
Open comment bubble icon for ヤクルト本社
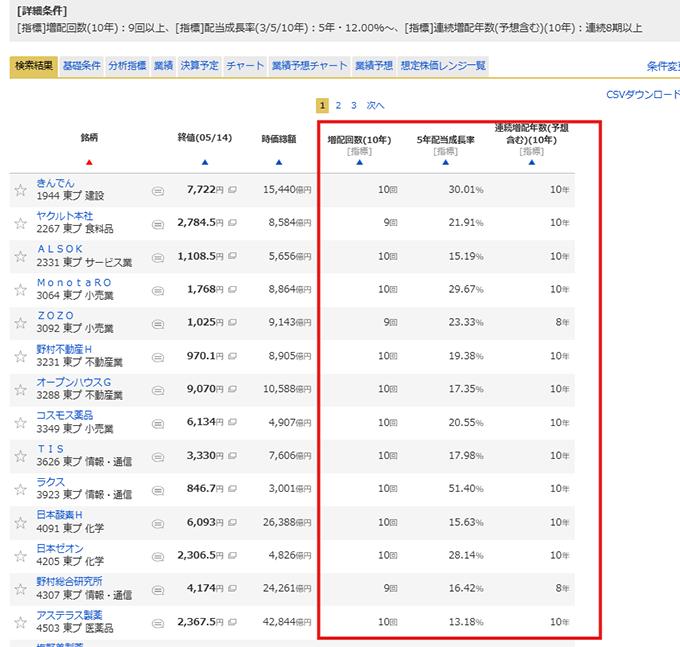[x=158, y=224]
